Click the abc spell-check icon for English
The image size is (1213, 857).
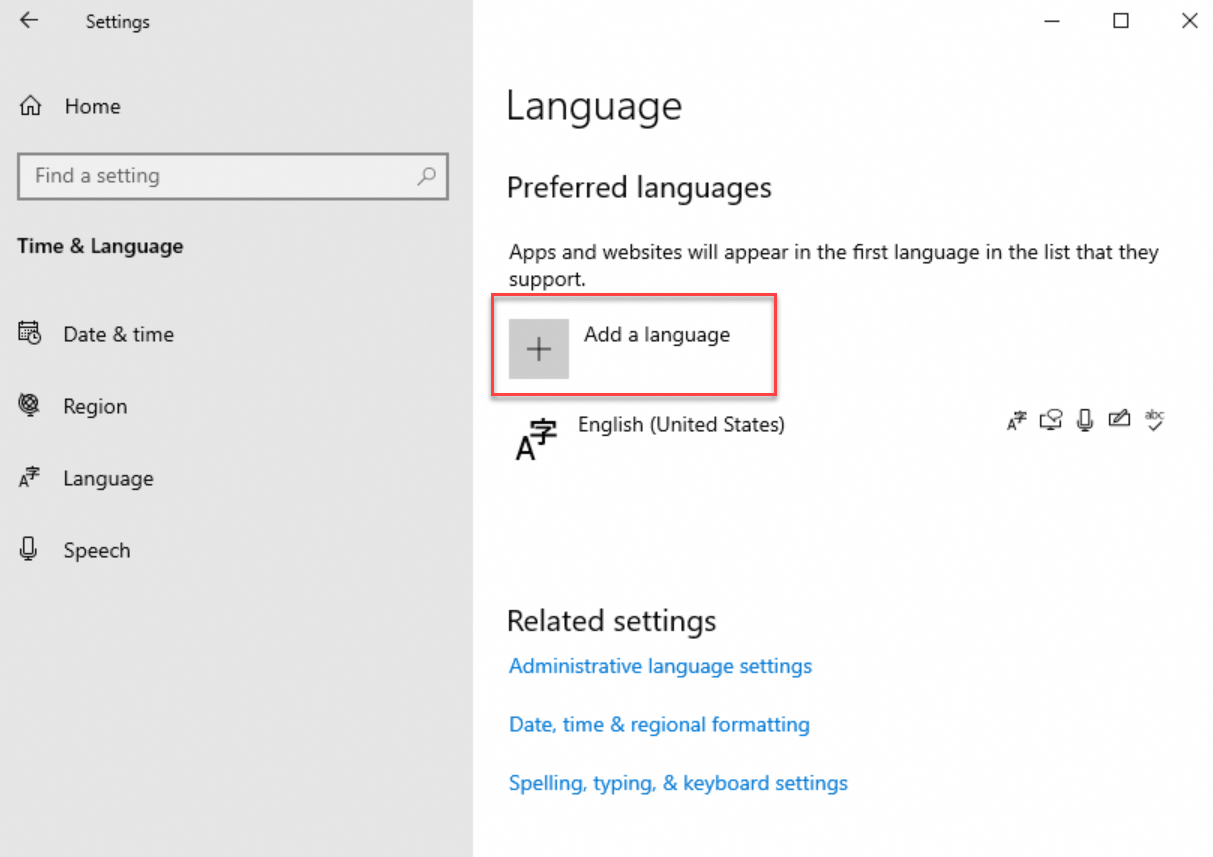[x=1155, y=421]
